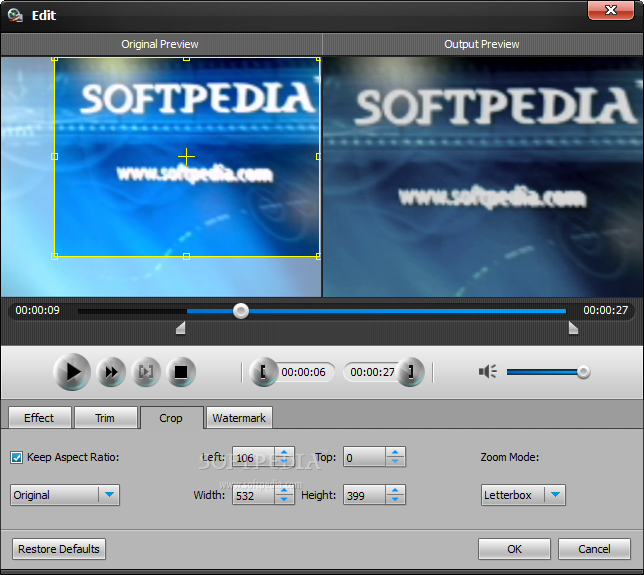Screen dimensions: 644x575
Task: Open the Watermark tab
Action: pyautogui.click(x=239, y=418)
